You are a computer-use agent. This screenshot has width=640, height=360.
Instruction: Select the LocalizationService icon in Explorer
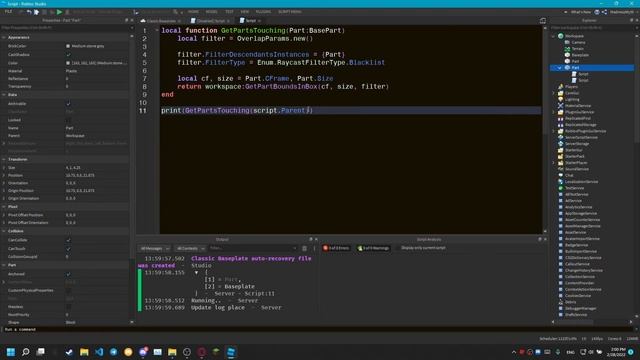pyautogui.click(x=561, y=182)
